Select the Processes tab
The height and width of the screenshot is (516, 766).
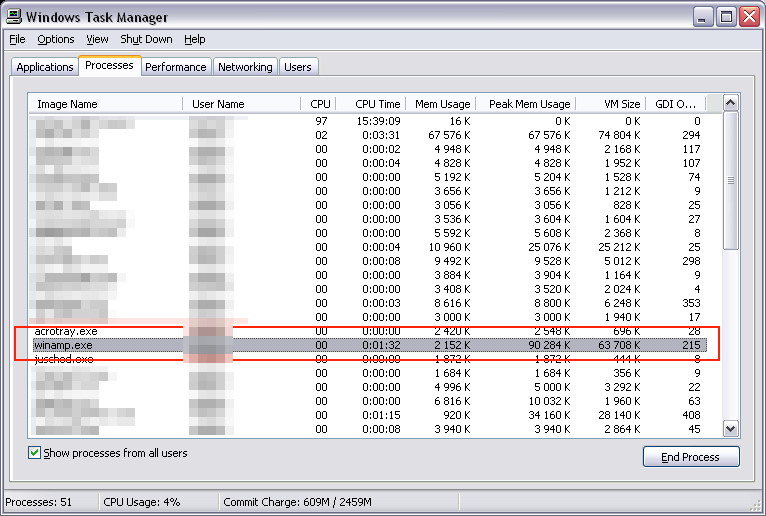tap(109, 65)
